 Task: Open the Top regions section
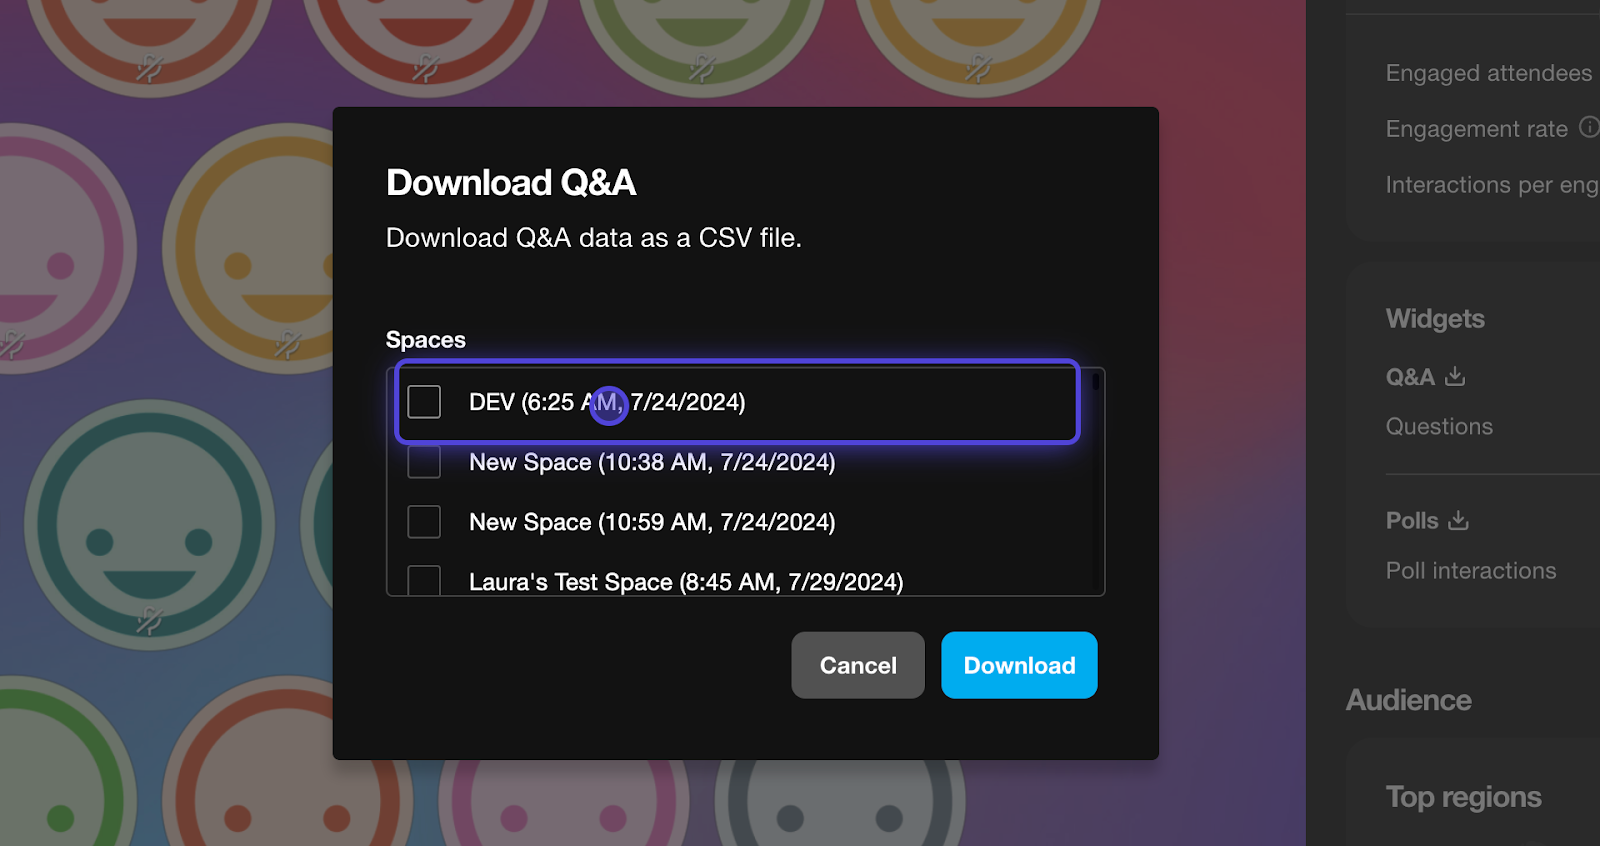[1463, 797]
